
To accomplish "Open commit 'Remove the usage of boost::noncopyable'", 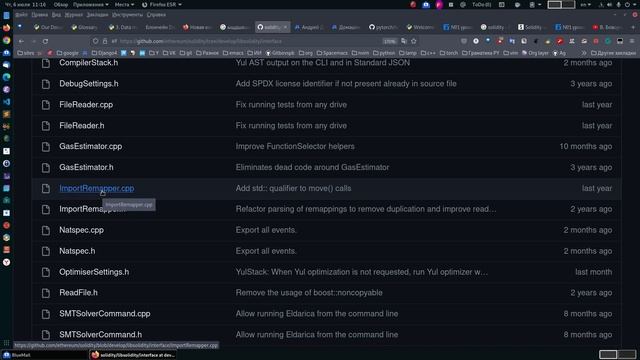I will pos(309,293).
